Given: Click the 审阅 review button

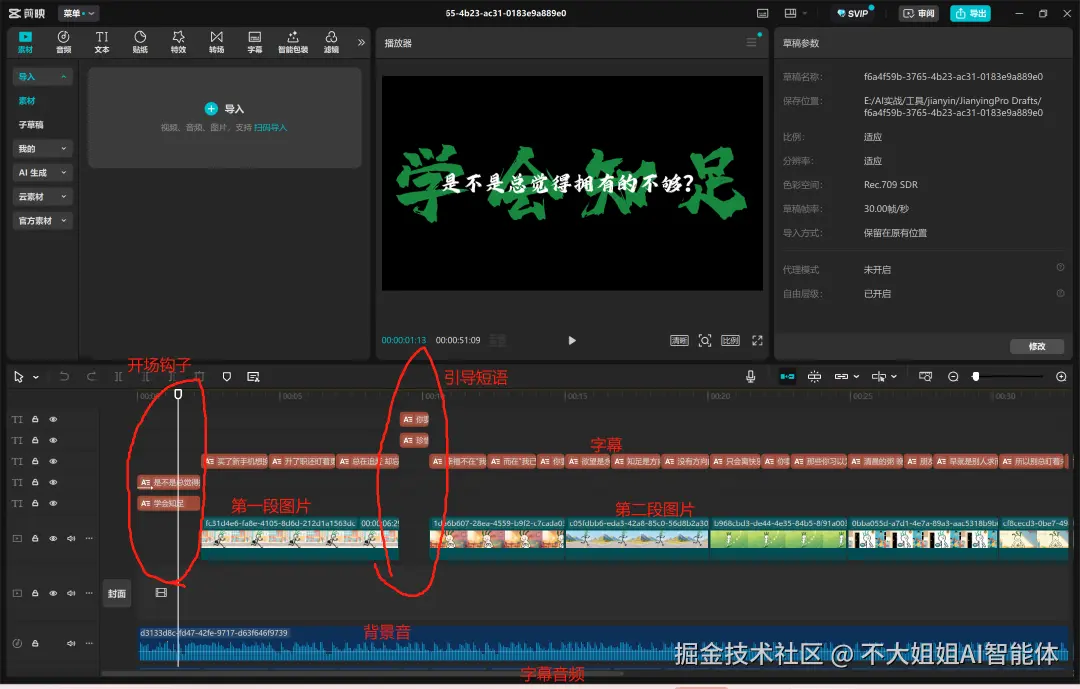Looking at the screenshot, I should [x=919, y=13].
